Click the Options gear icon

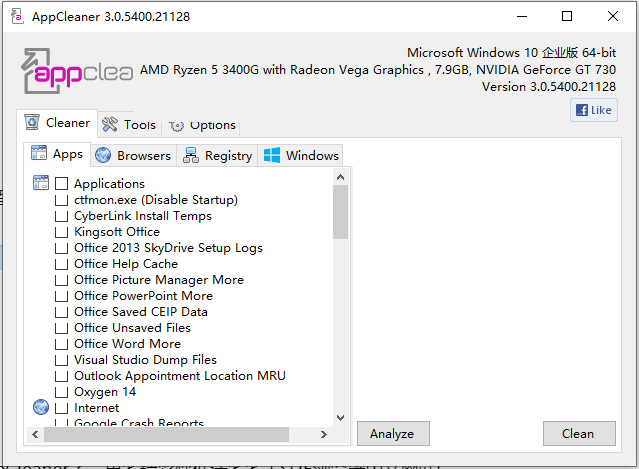click(x=177, y=125)
